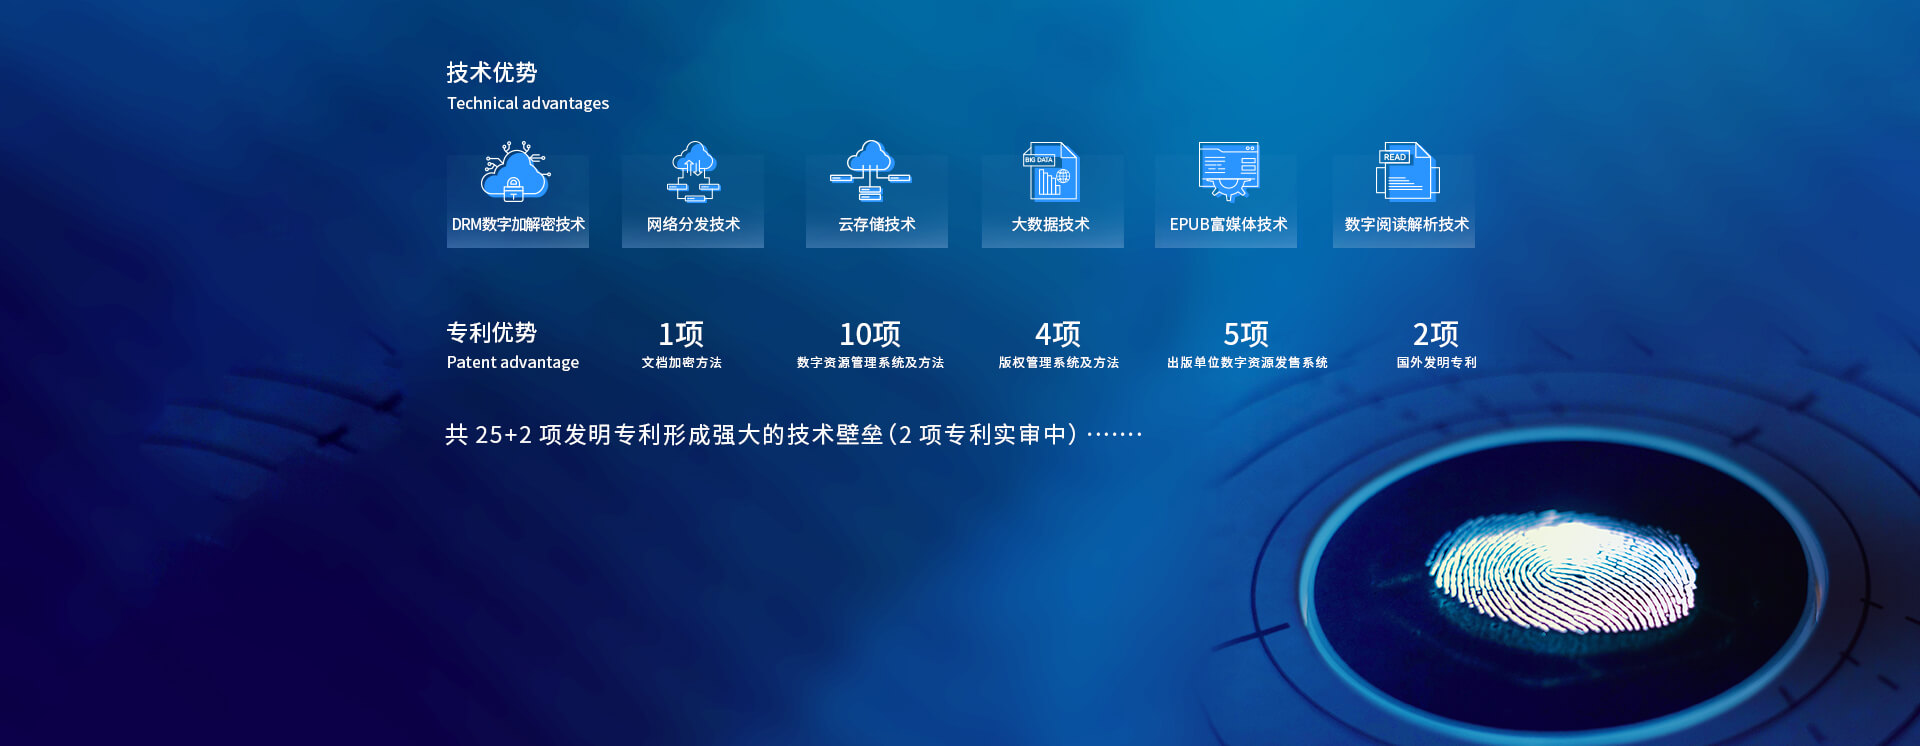Select the 云存储技术 label

[x=877, y=225]
